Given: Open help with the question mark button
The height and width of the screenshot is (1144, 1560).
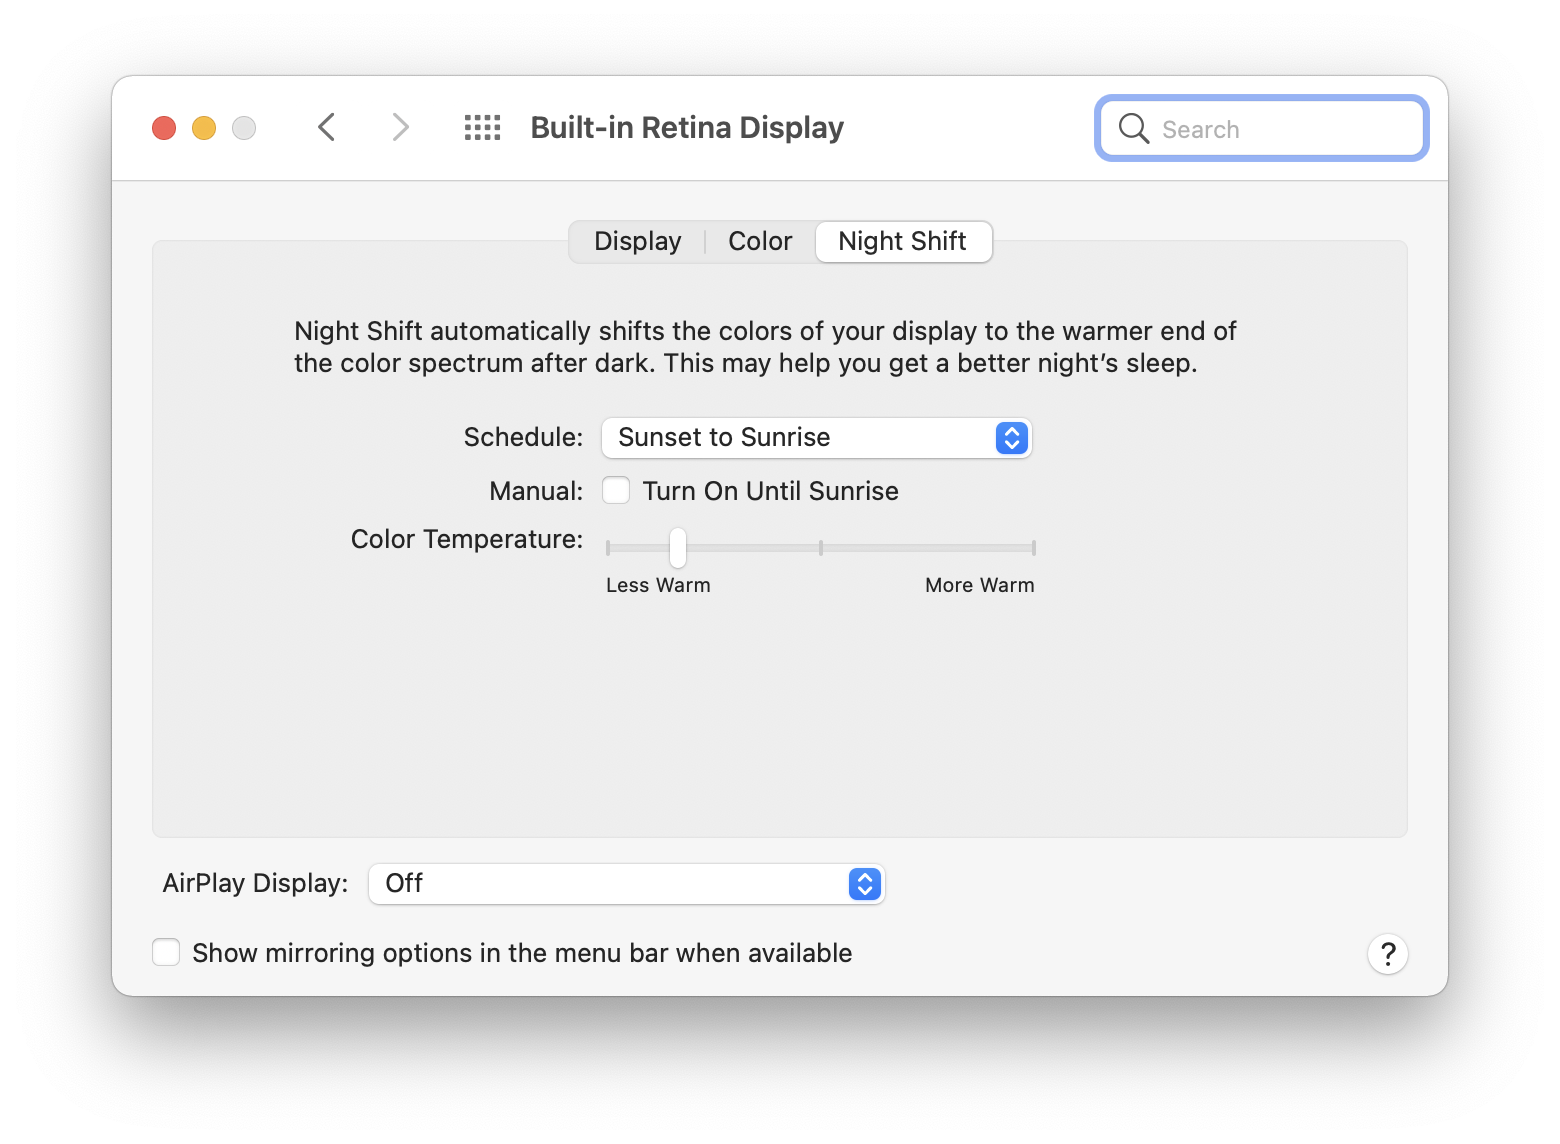Looking at the screenshot, I should pos(1387,954).
